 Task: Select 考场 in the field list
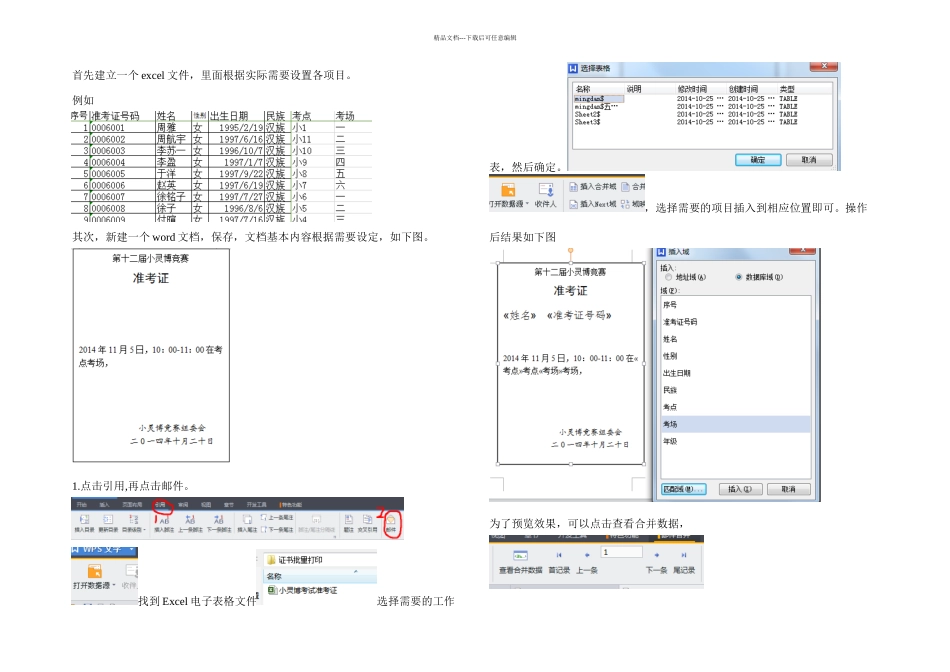coord(736,424)
